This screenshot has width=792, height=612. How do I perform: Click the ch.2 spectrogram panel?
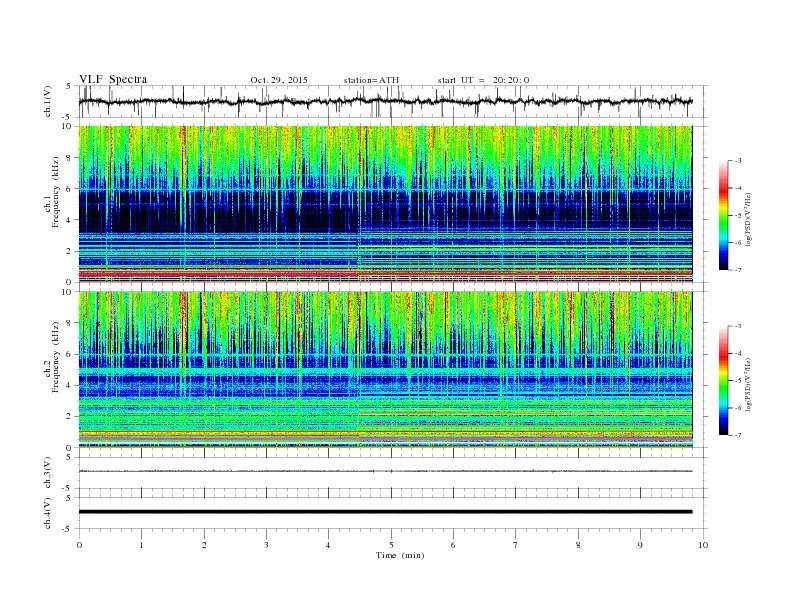[x=385, y=370]
